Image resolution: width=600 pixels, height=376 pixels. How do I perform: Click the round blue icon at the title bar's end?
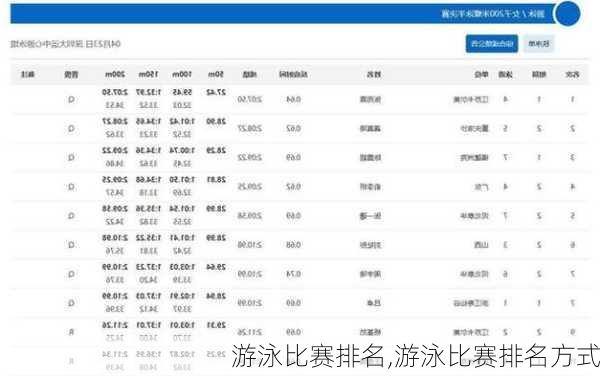pyautogui.click(x=567, y=14)
